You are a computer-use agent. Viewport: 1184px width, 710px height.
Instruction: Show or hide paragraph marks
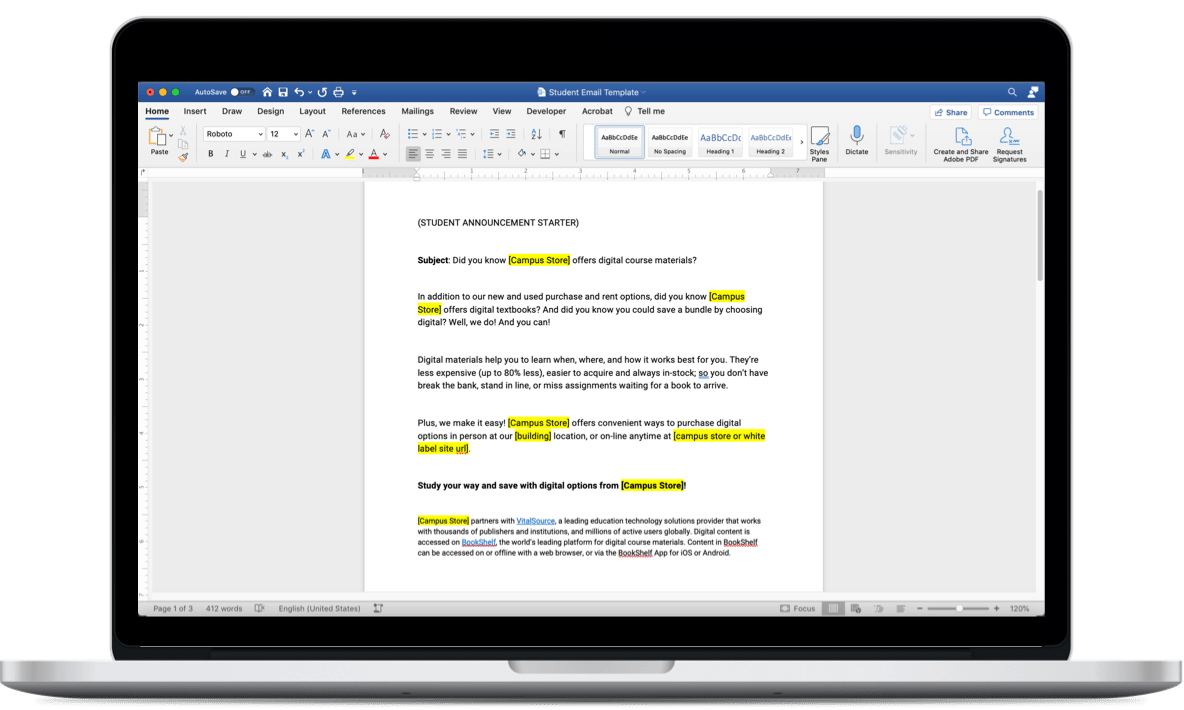coord(562,134)
